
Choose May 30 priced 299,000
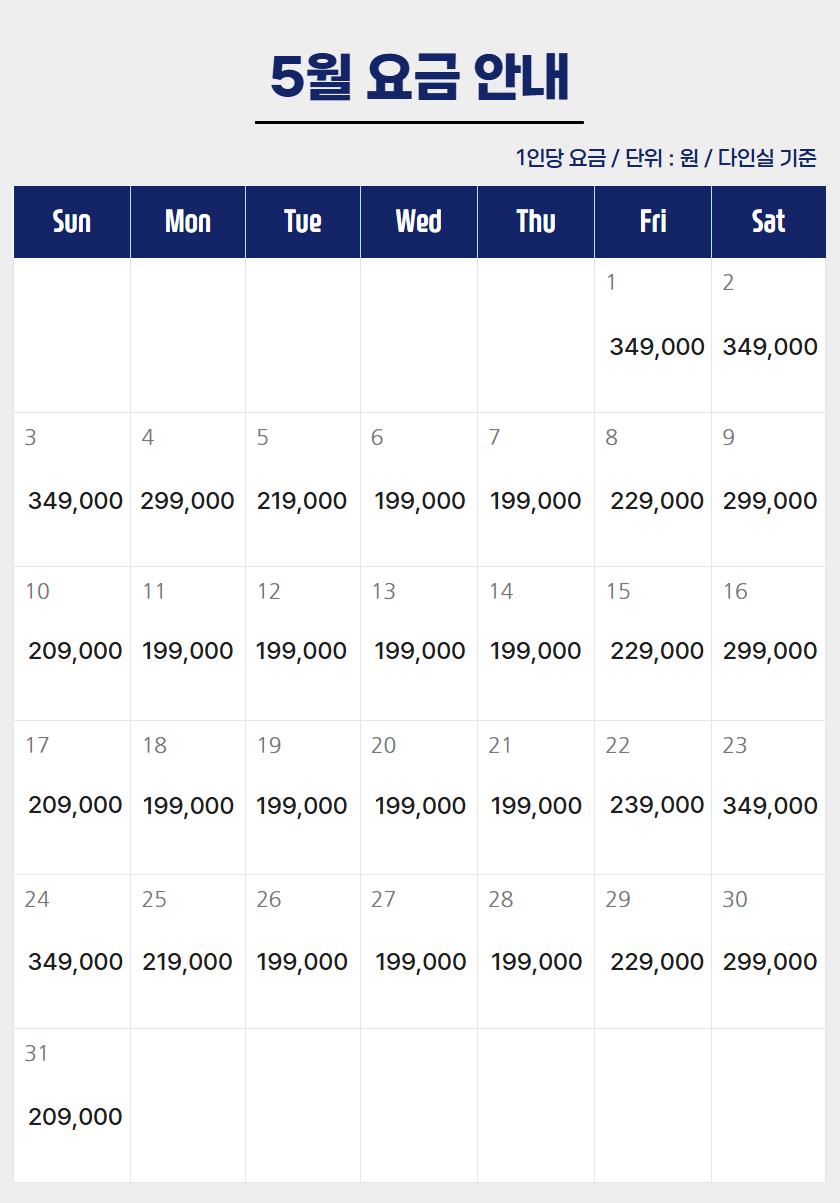pos(768,951)
